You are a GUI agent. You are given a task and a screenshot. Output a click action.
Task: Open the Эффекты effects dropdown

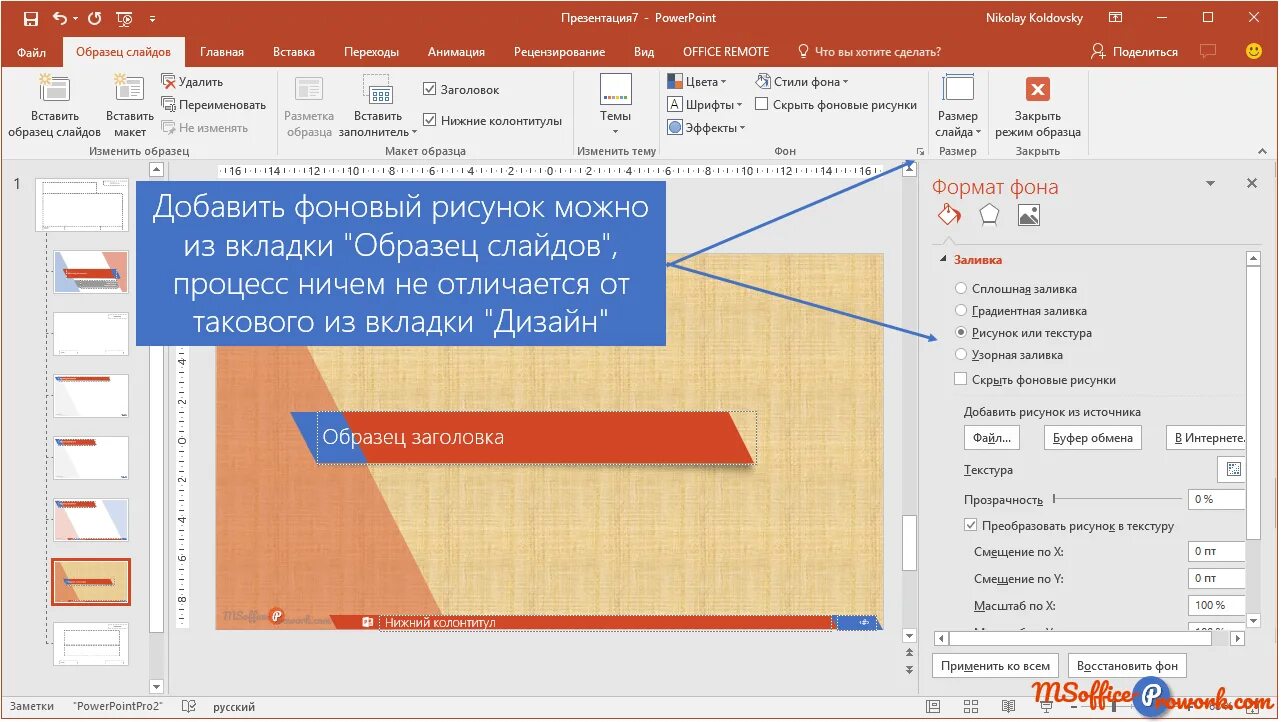(707, 127)
